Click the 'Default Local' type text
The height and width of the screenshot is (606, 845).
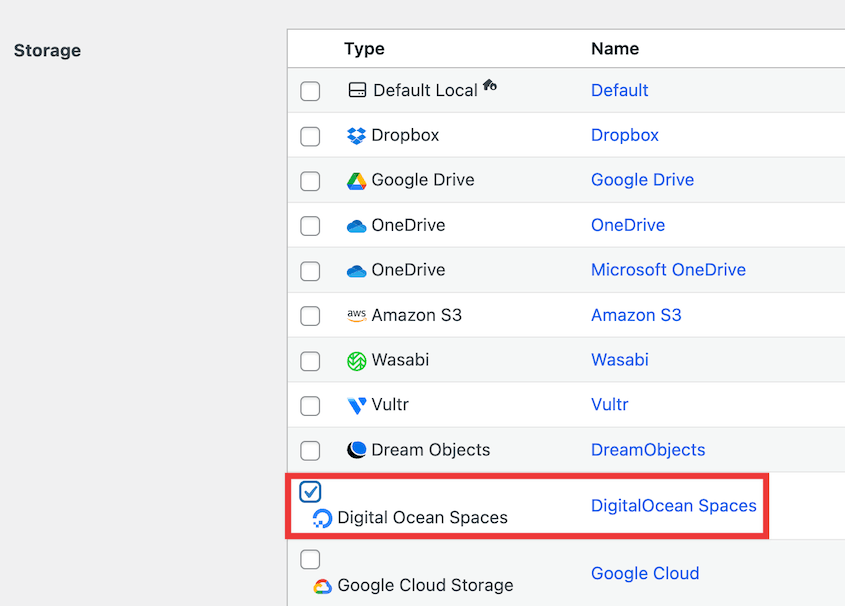coord(425,90)
